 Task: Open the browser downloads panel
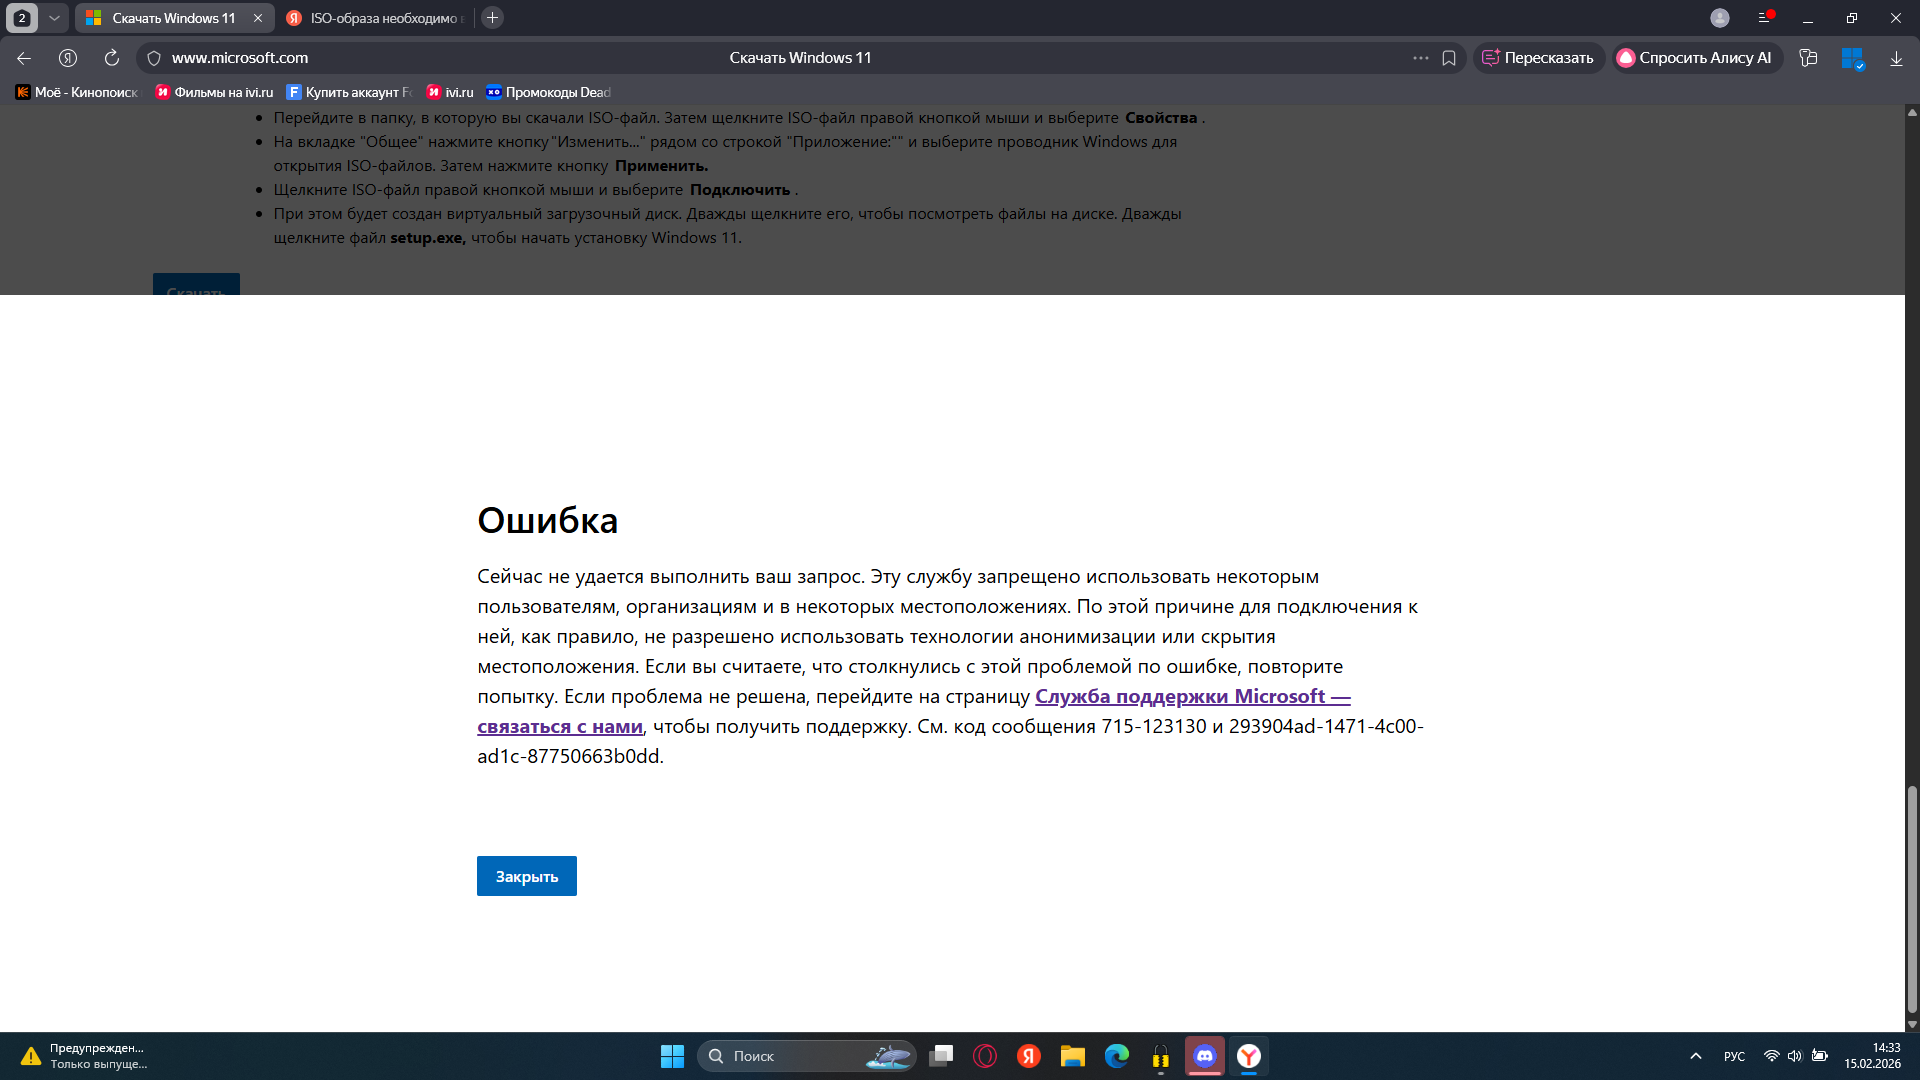point(1896,58)
